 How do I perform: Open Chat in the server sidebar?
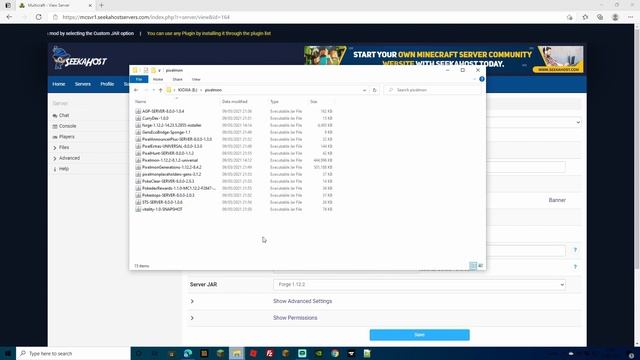pyautogui.click(x=64, y=116)
